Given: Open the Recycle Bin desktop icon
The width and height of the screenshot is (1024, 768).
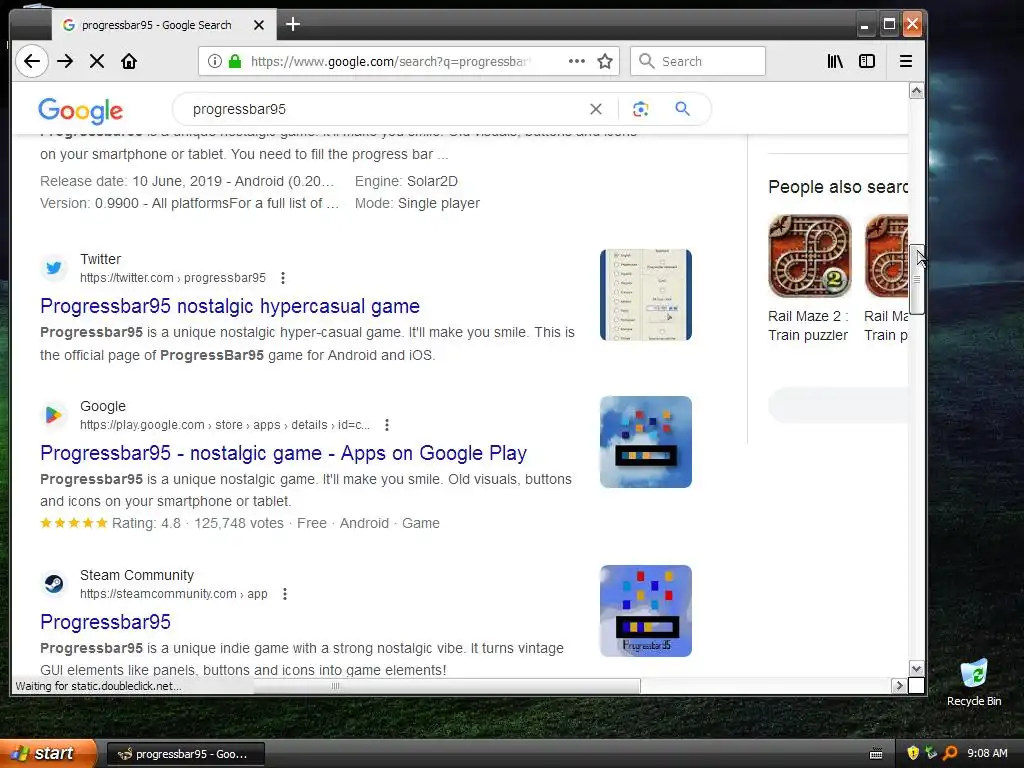Looking at the screenshot, I should [974, 683].
